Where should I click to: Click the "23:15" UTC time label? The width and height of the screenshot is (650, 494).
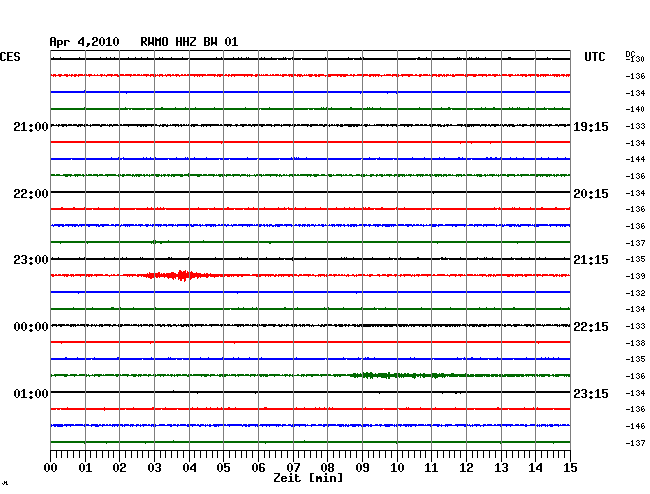(x=591, y=393)
